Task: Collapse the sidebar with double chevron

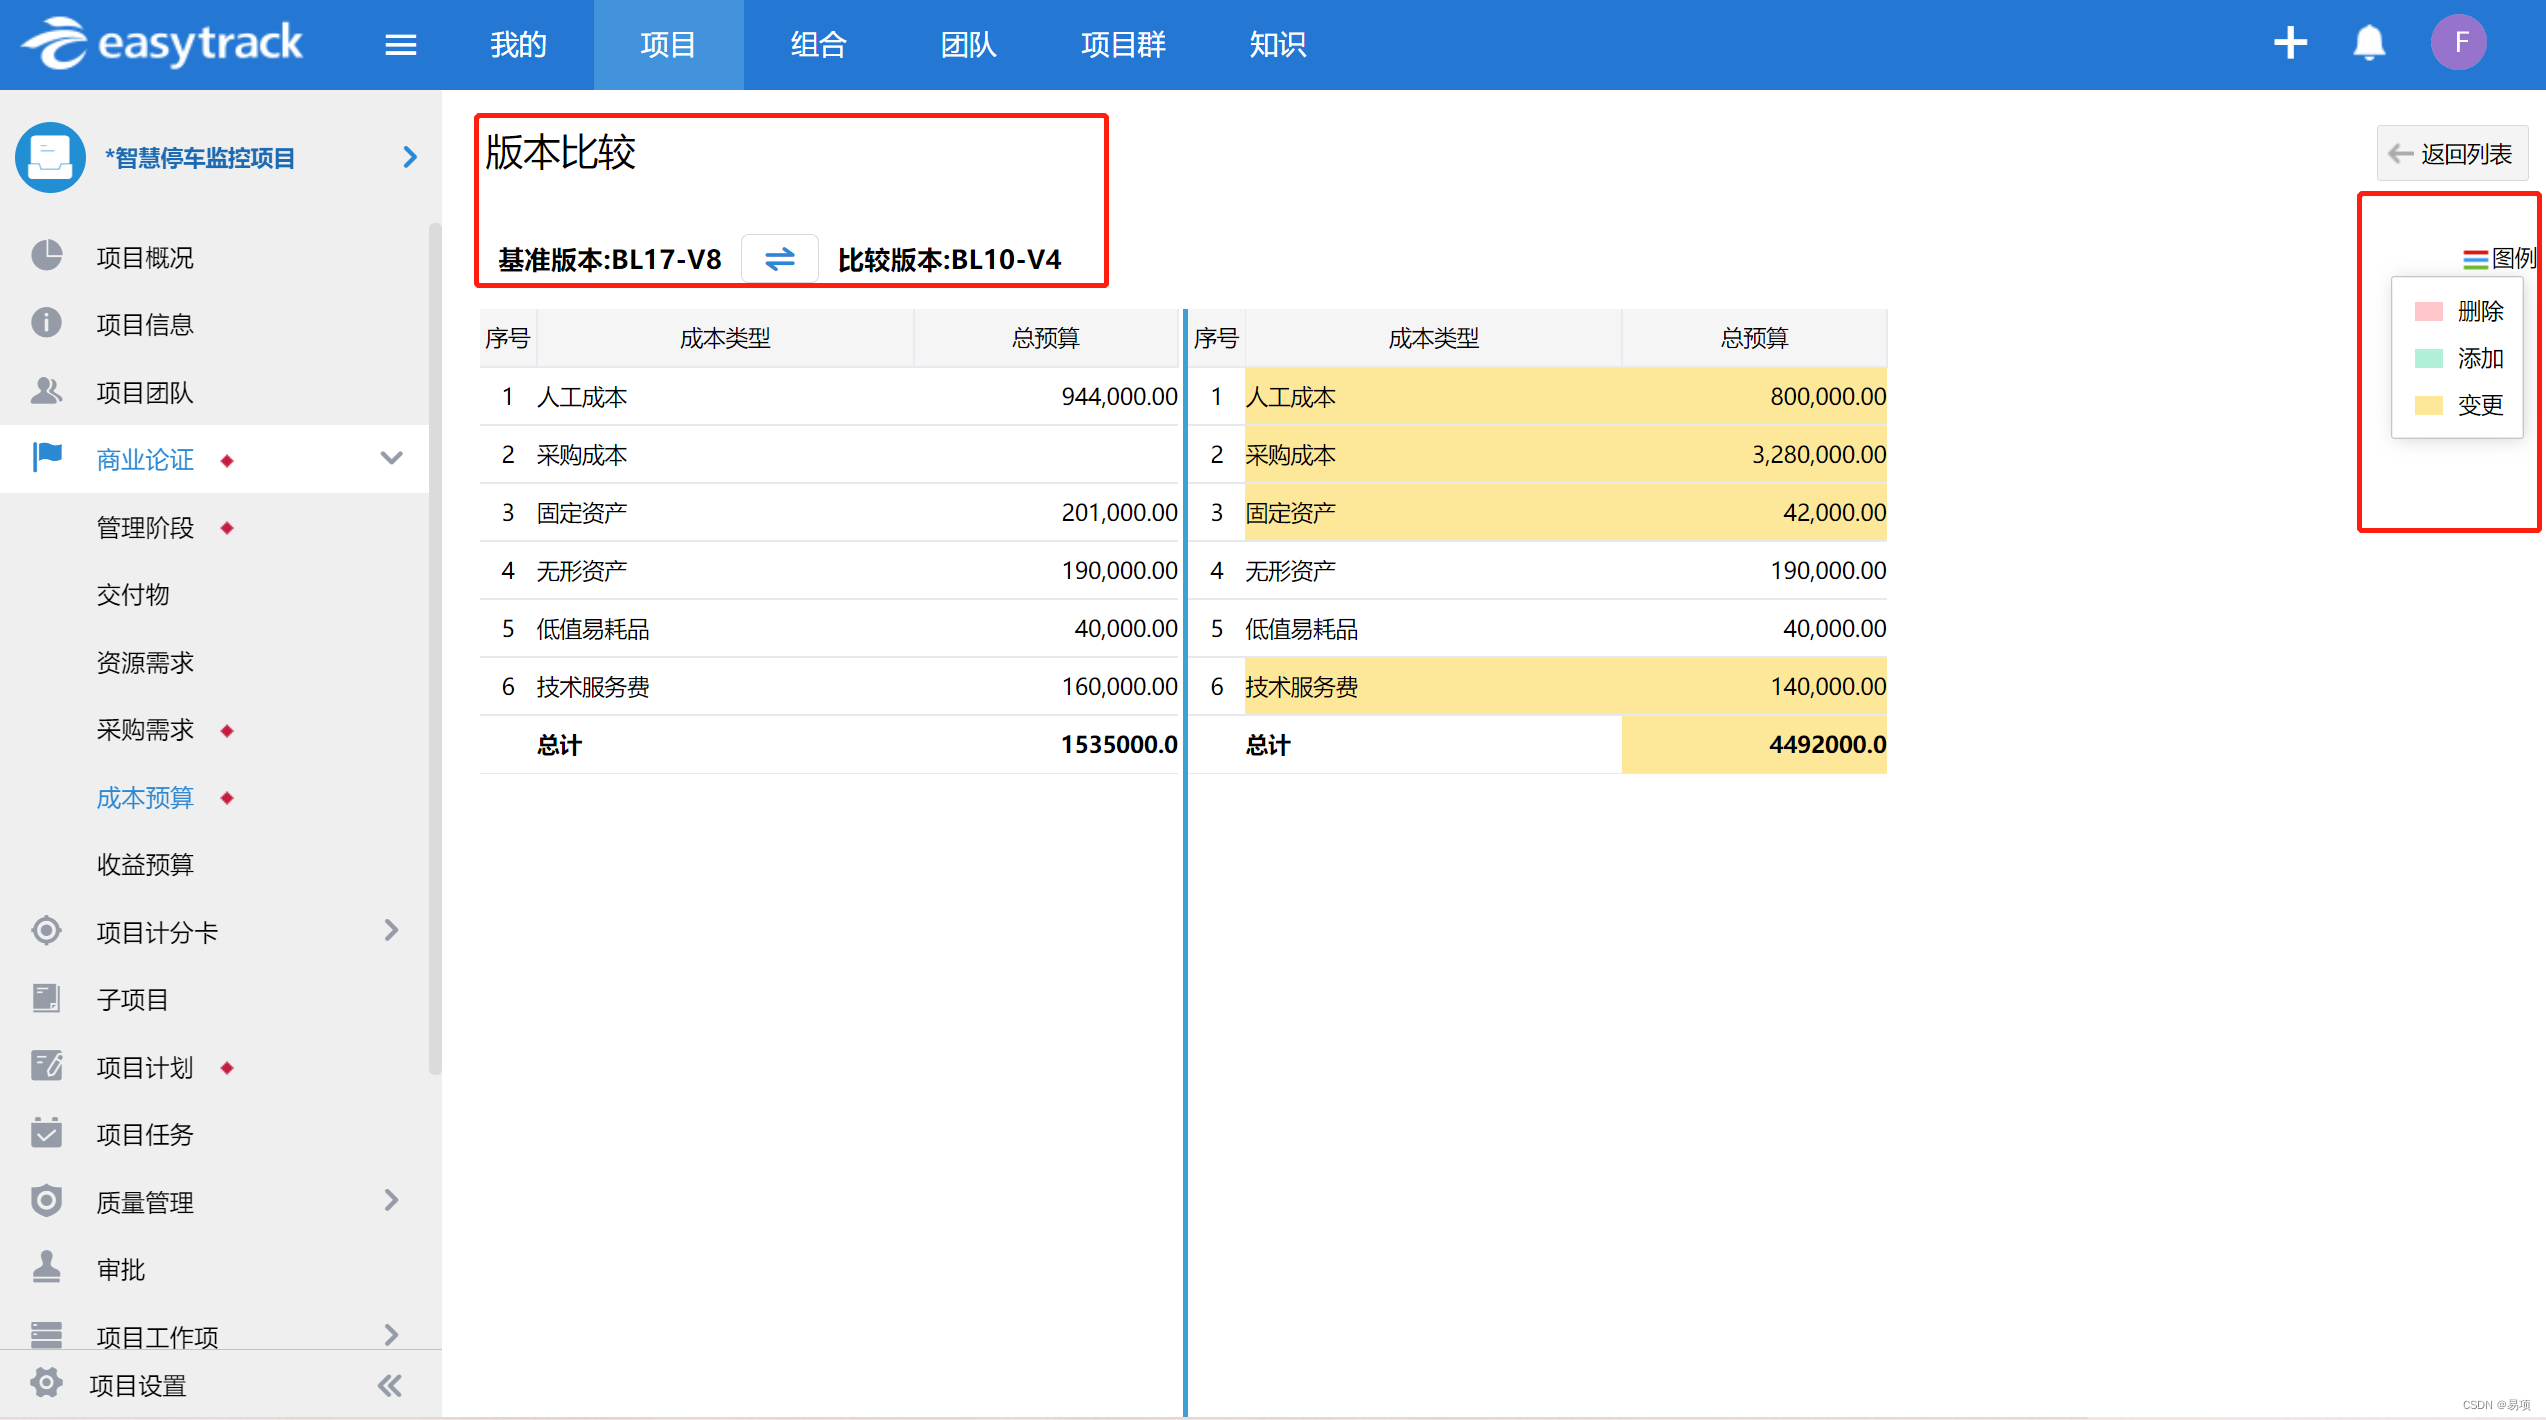Action: (x=390, y=1385)
